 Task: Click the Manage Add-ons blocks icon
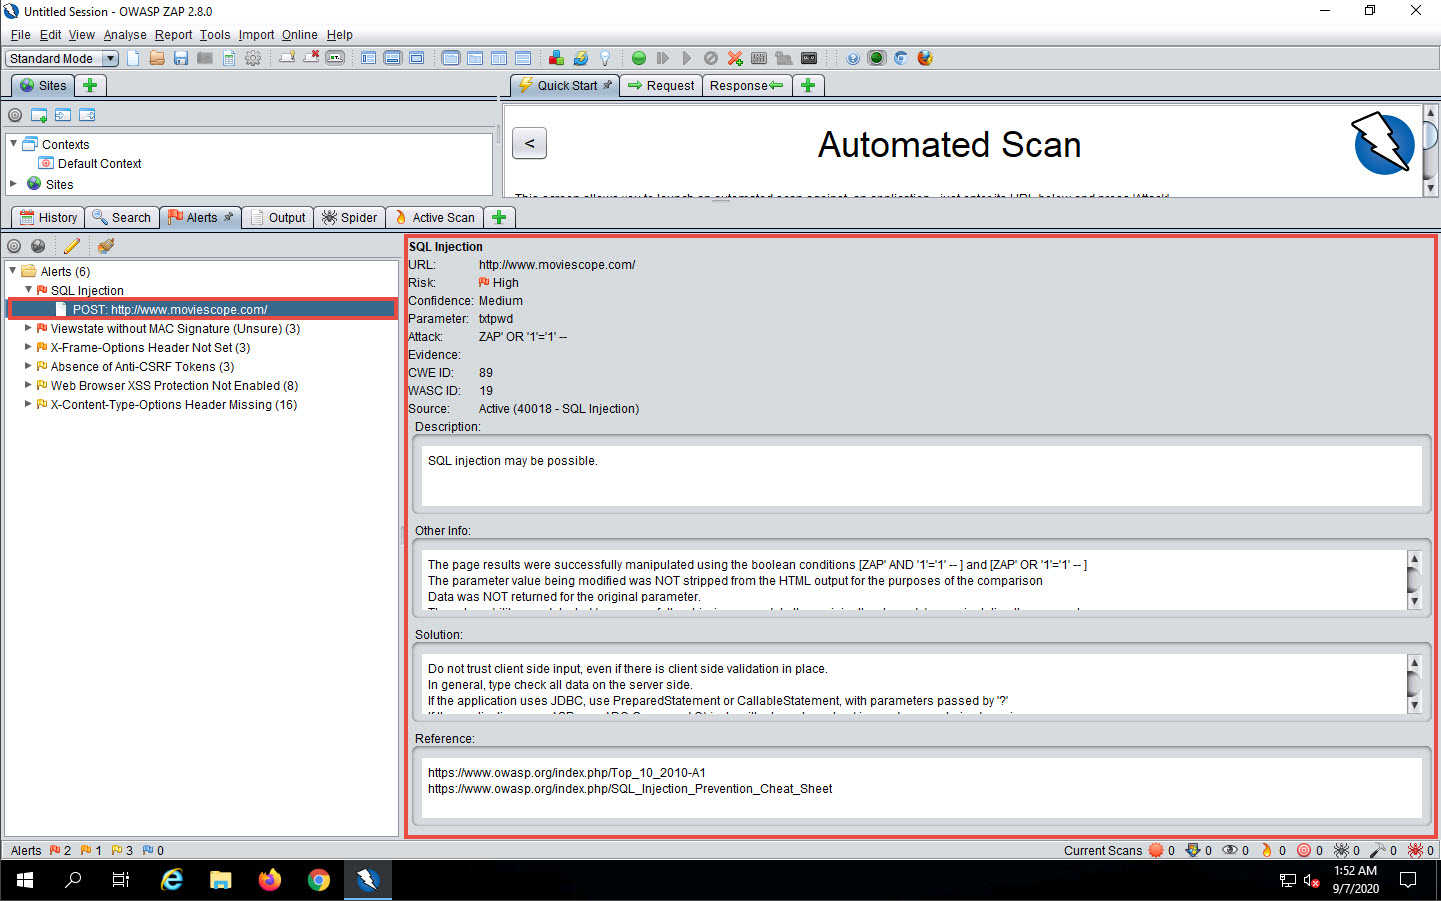(556, 58)
